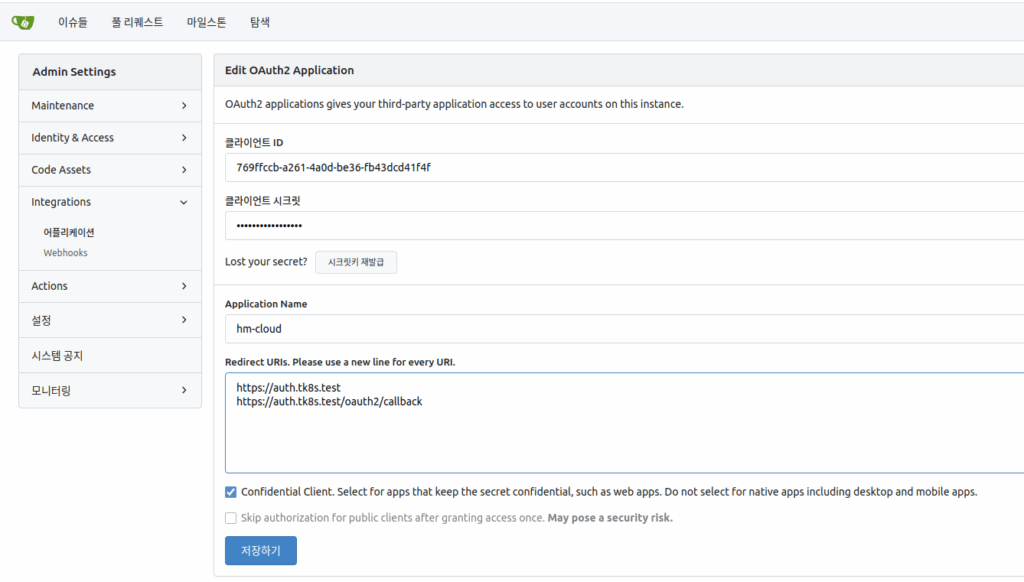Select 어플리케이션 under Integrations
The image size is (1024, 582).
tap(69, 232)
